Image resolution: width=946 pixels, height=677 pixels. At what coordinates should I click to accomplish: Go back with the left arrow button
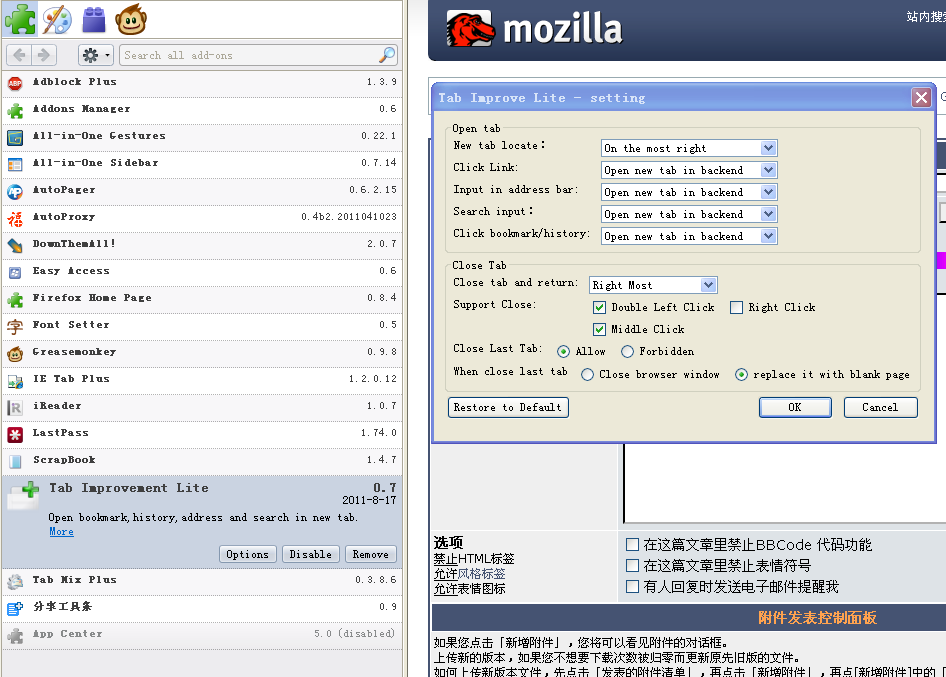click(19, 55)
